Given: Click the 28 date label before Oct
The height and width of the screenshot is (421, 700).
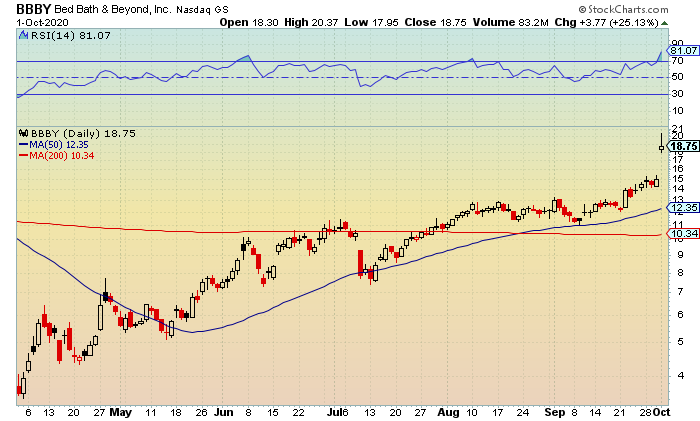Looking at the screenshot, I should pos(645,412).
